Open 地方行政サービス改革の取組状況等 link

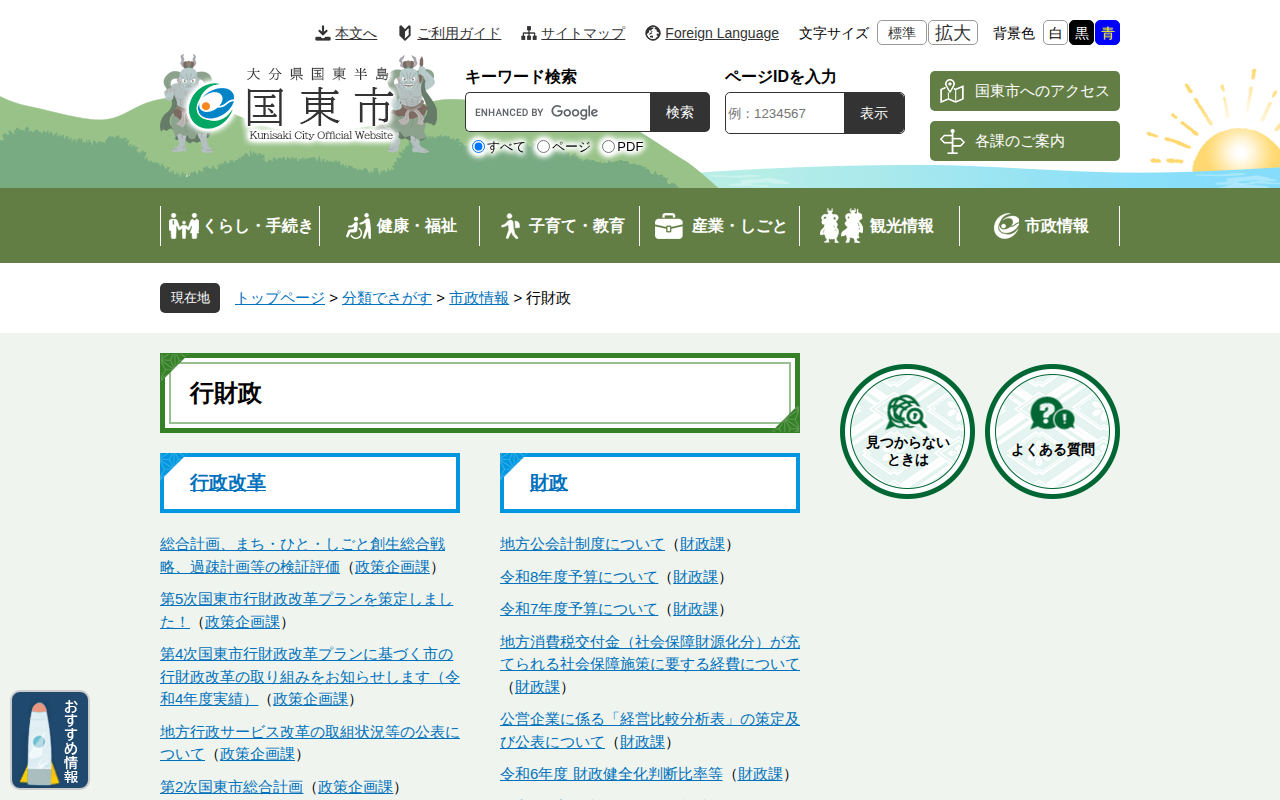(x=310, y=743)
